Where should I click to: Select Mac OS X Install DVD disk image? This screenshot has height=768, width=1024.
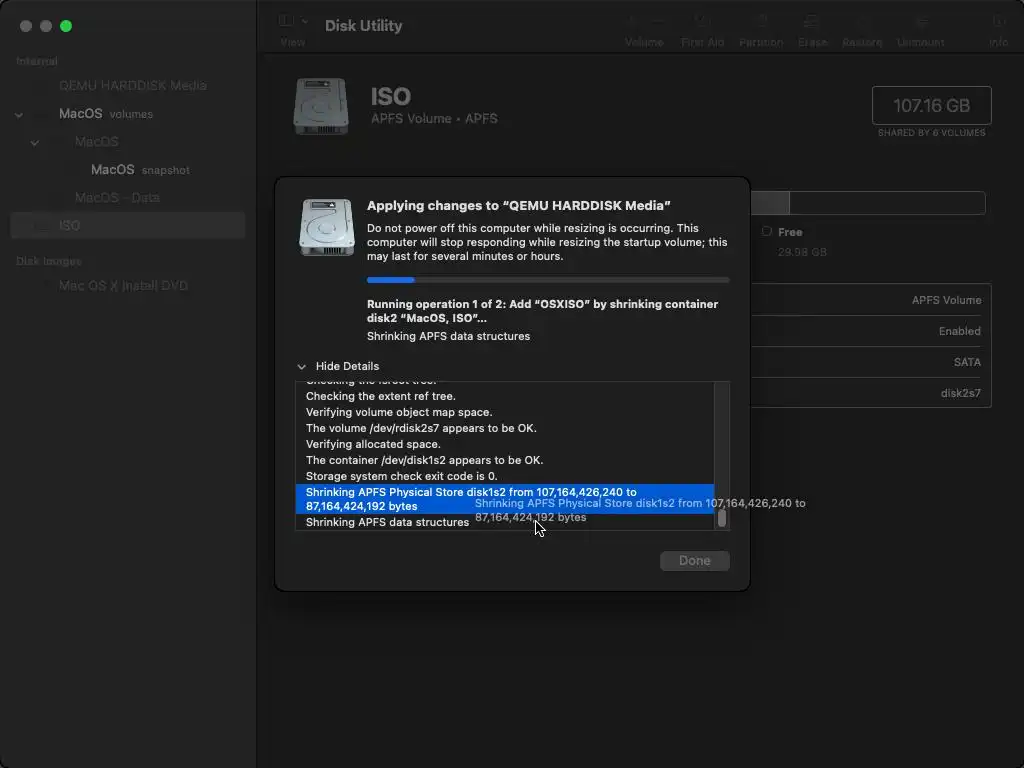(128, 285)
